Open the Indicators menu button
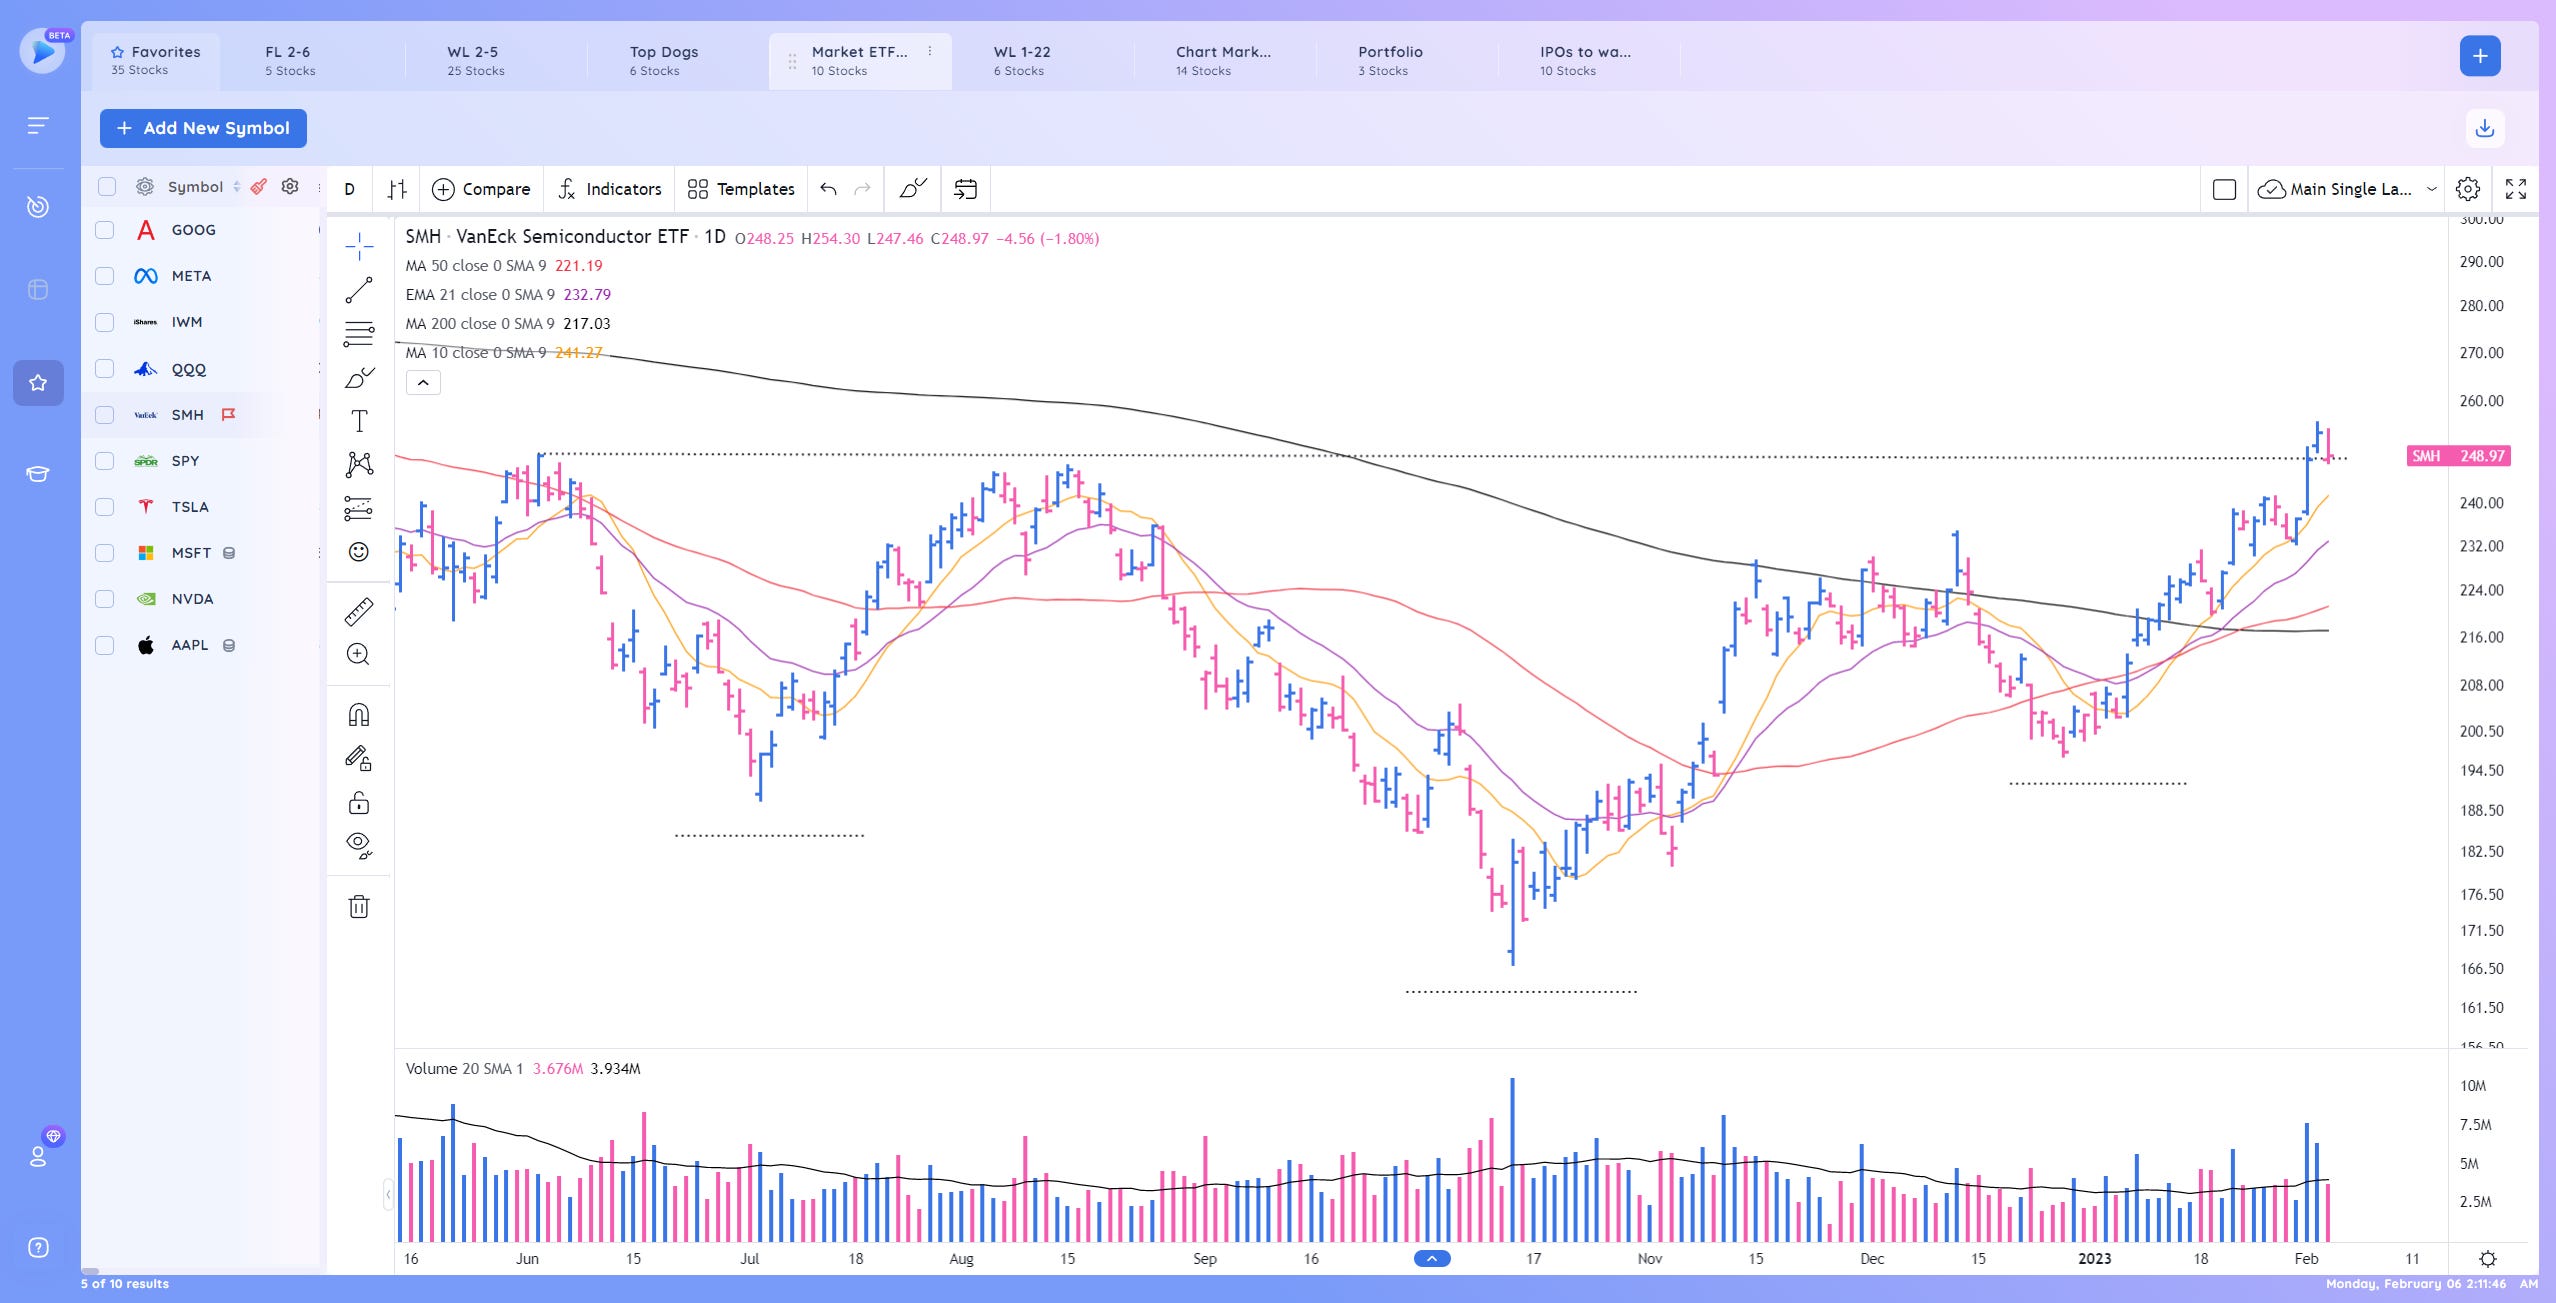2556x1303 pixels. (609, 189)
